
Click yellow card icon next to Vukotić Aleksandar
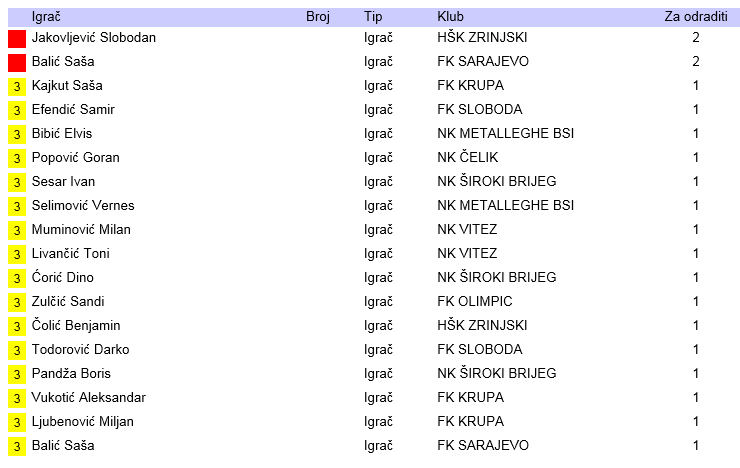16,398
